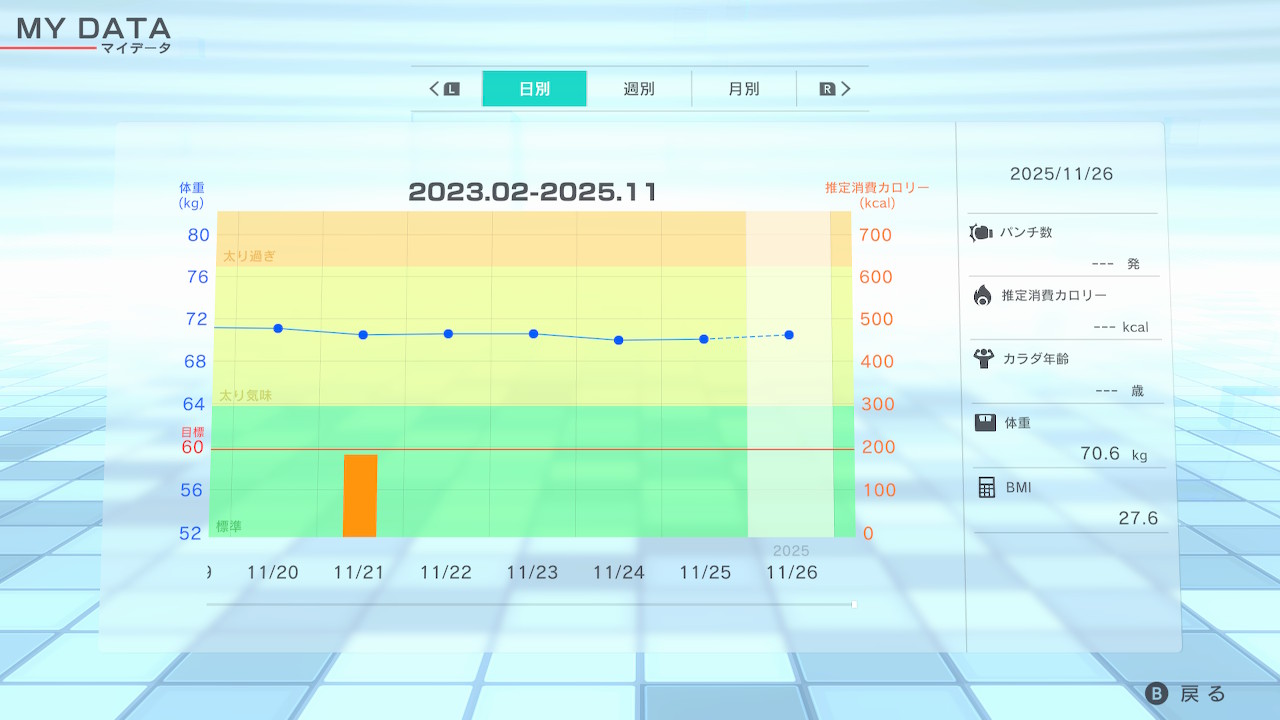
Task: Switch to the 月別 monthly tab
Action: [x=743, y=89]
